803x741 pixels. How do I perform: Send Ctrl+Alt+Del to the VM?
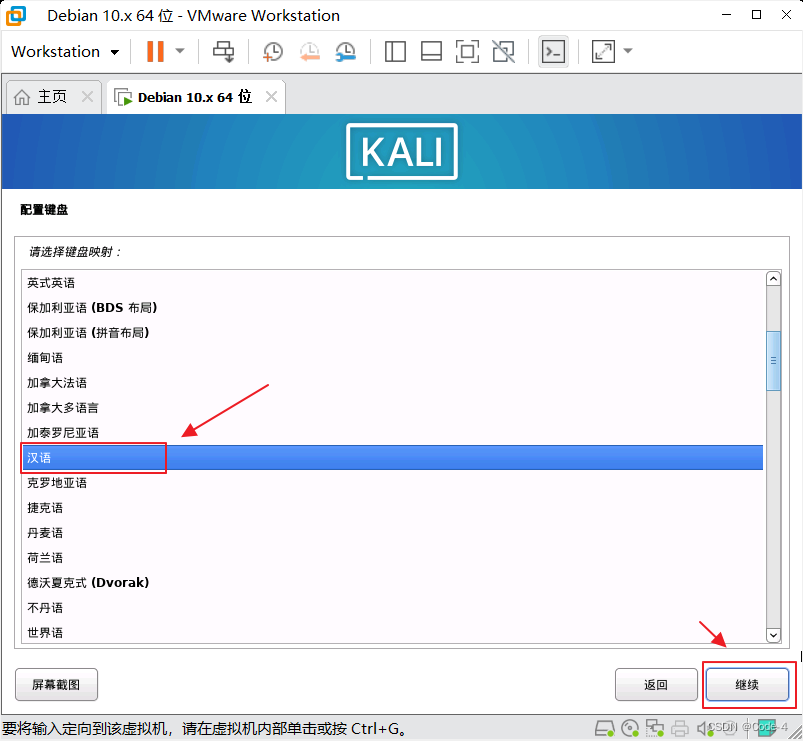[223, 52]
